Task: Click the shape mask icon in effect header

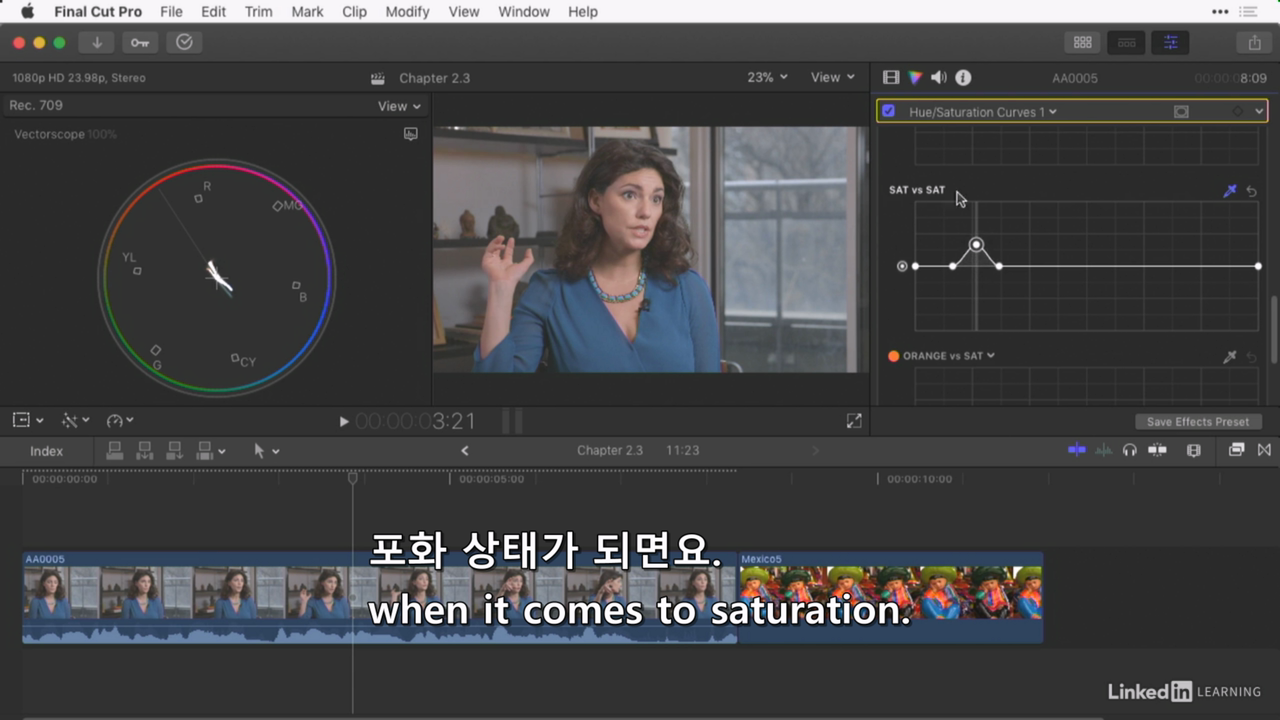Action: pos(1181,112)
